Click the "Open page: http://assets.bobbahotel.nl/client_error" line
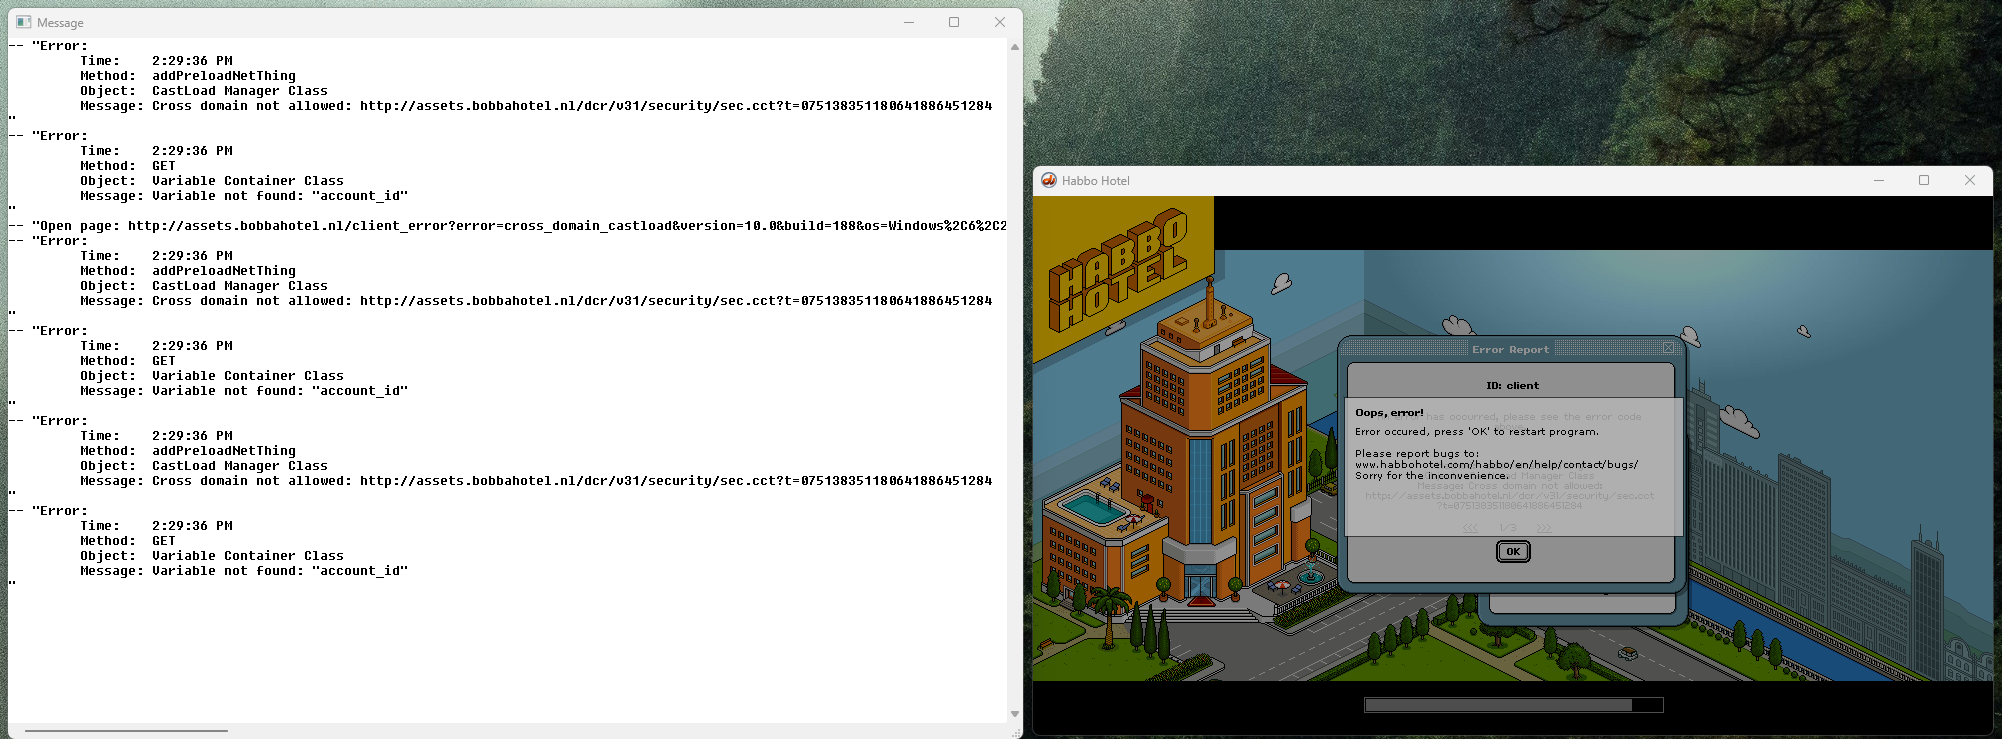Image resolution: width=2002 pixels, height=739 pixels. point(507,226)
